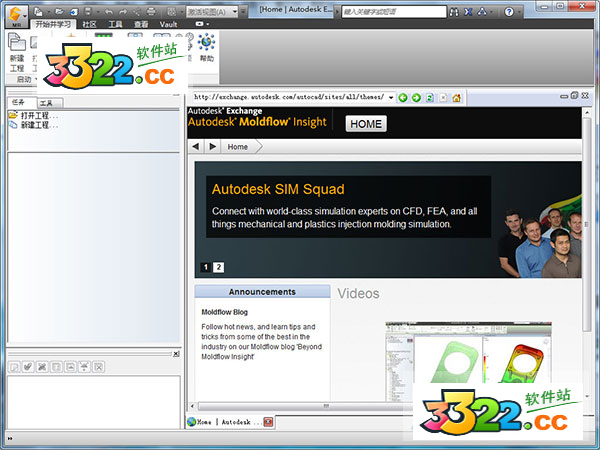The height and width of the screenshot is (450, 600).
Task: Click the triangular network icon in title bar
Action: [x=482, y=12]
